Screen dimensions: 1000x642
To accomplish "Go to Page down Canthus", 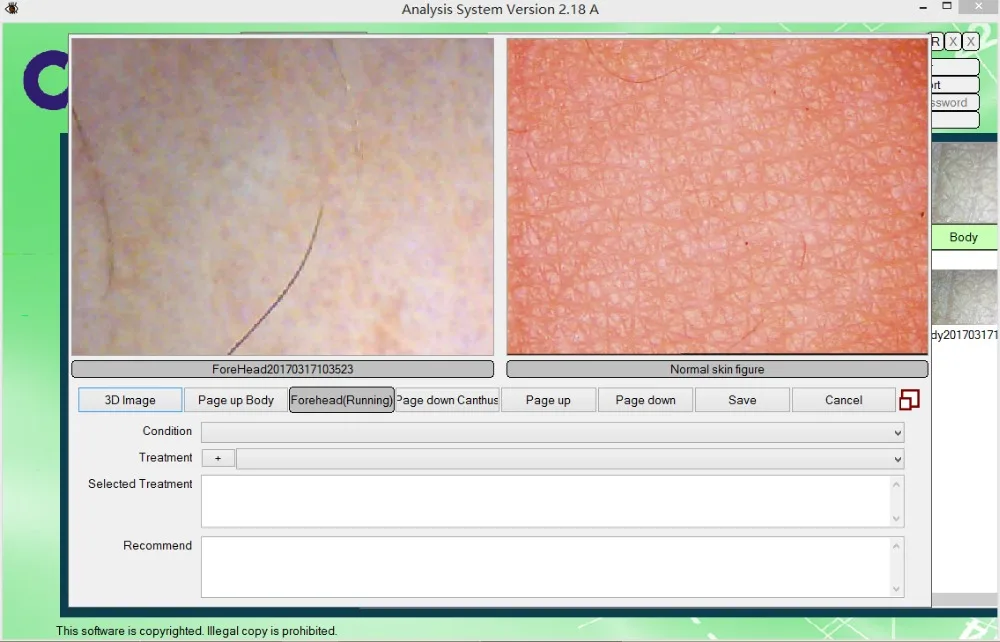I will pyautogui.click(x=447, y=400).
